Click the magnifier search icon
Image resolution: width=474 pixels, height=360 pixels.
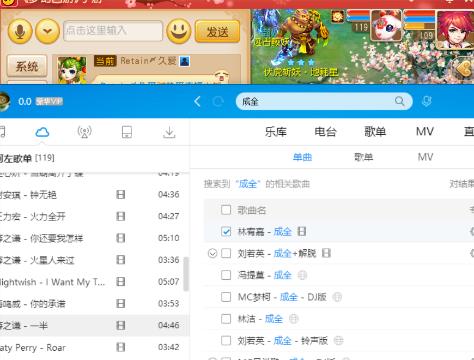click(399, 101)
